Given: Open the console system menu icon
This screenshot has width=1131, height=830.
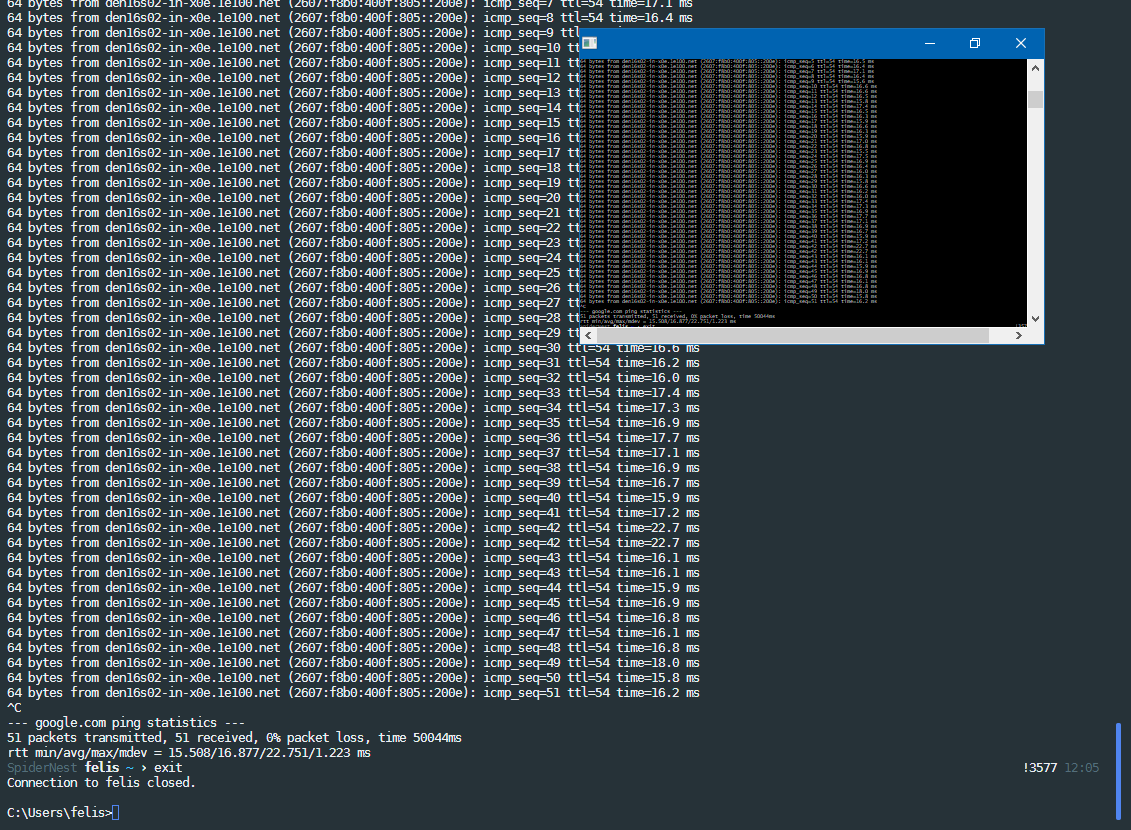Looking at the screenshot, I should (589, 43).
